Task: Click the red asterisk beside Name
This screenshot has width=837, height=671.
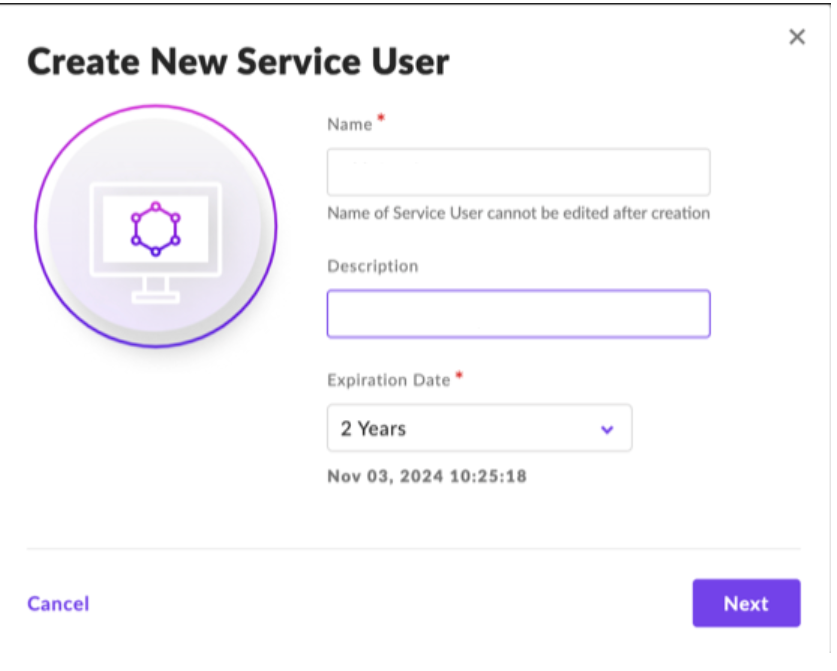Action: [381, 121]
